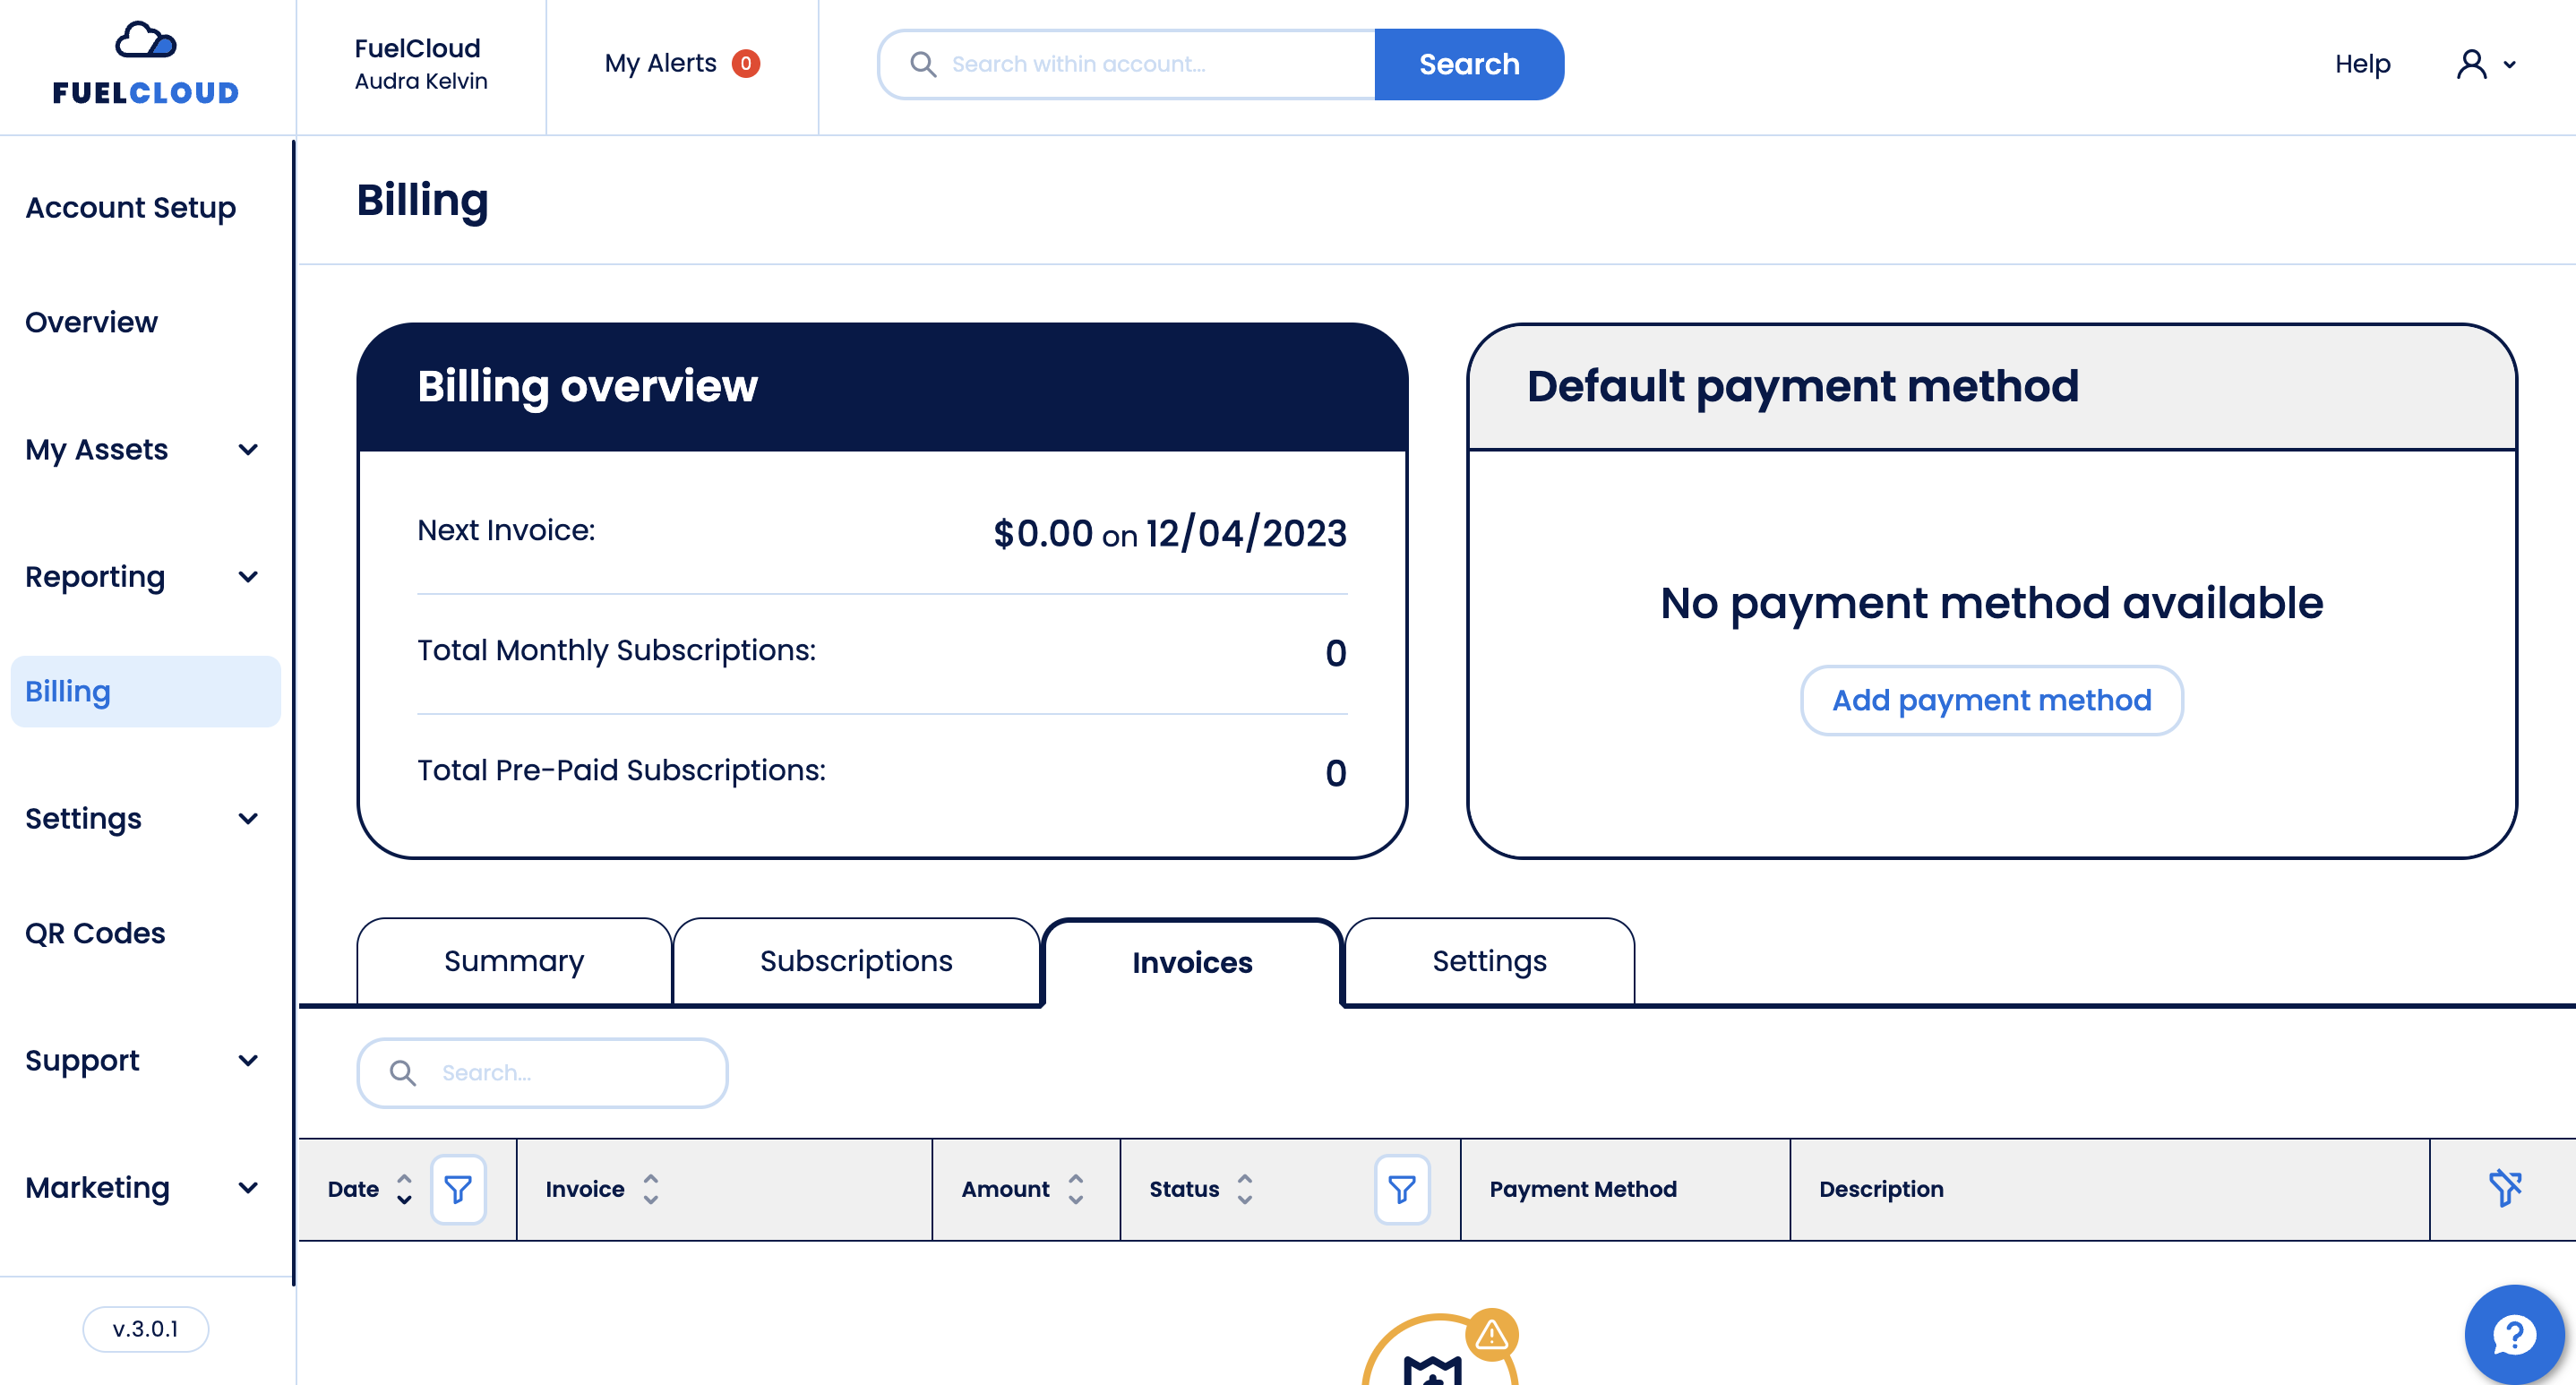
Task: Click the Search button
Action: (1469, 64)
